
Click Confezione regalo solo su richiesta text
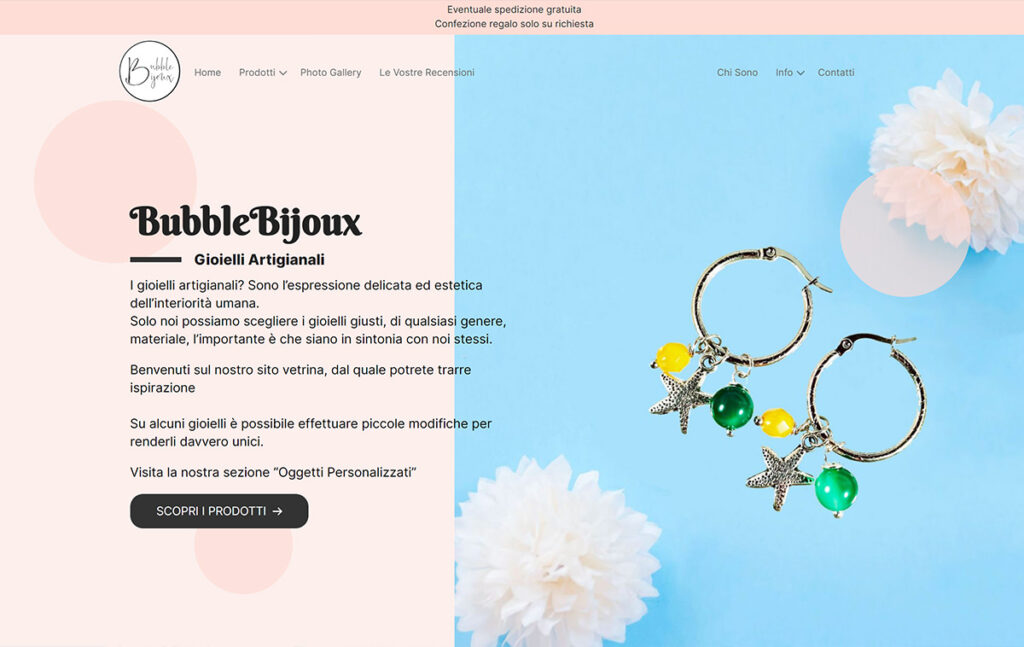pyautogui.click(x=514, y=24)
